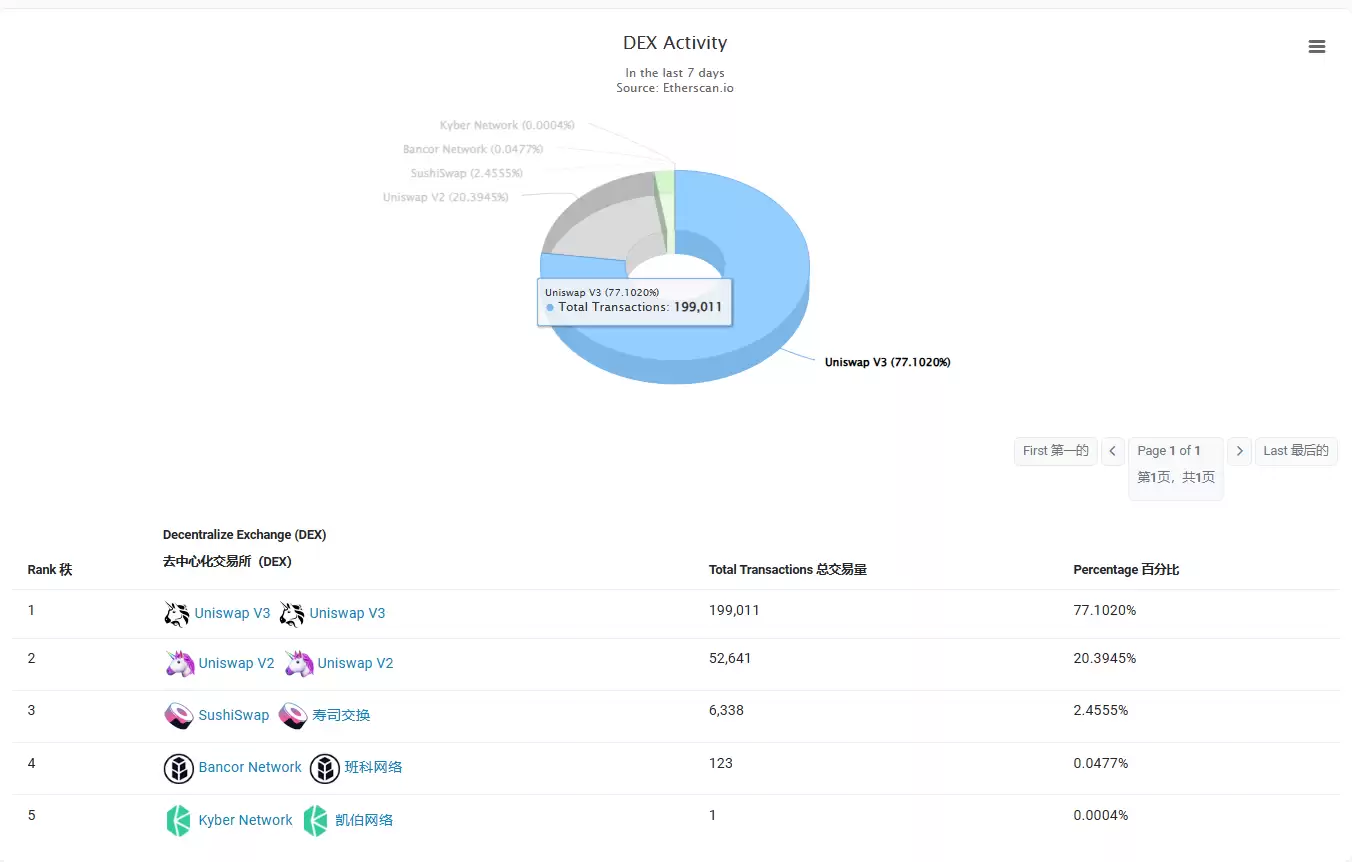Open the Kyber Network text link
The width and height of the screenshot is (1352, 862).
[246, 821]
